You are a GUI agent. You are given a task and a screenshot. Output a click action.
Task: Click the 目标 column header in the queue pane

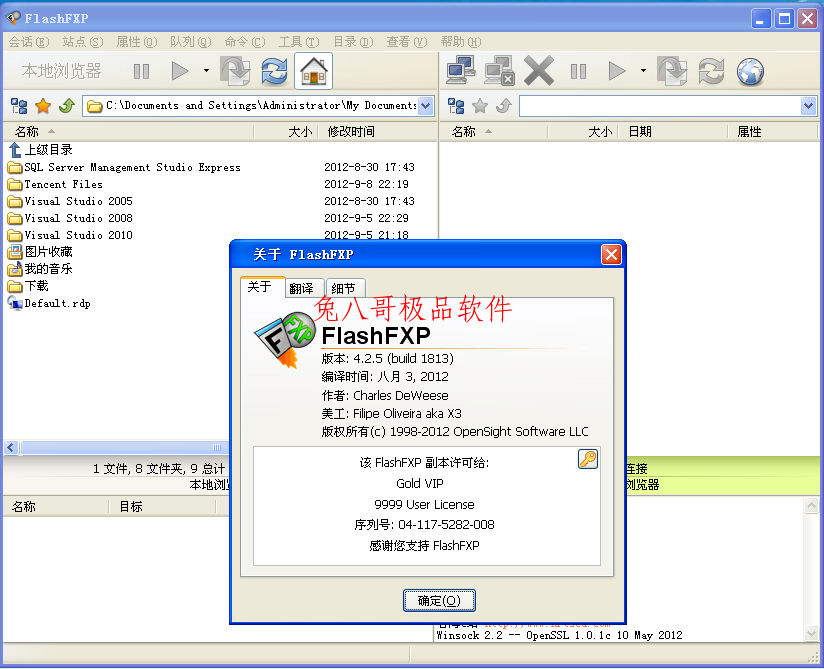(162, 507)
